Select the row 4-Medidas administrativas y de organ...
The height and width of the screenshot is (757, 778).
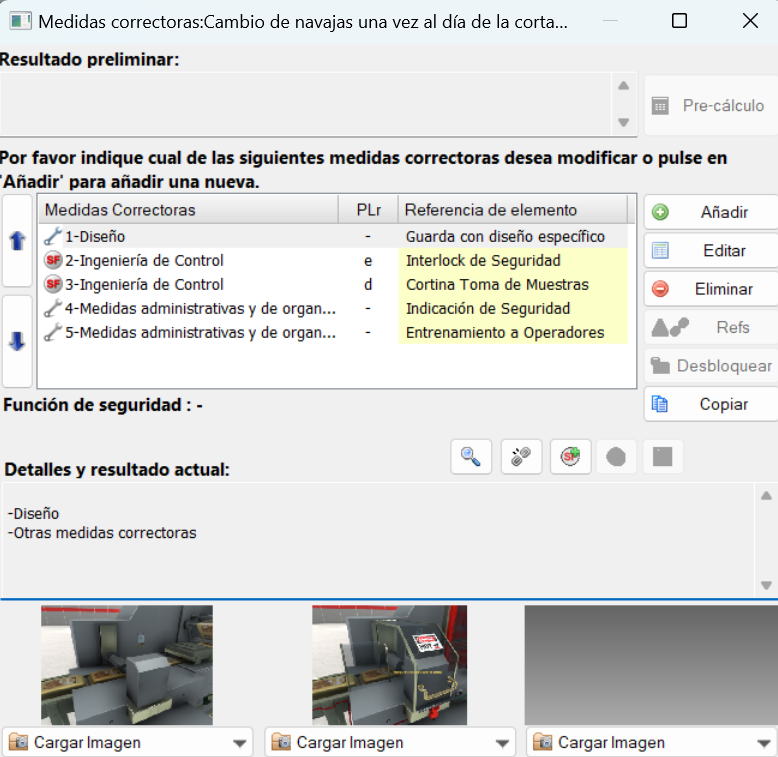click(333, 308)
